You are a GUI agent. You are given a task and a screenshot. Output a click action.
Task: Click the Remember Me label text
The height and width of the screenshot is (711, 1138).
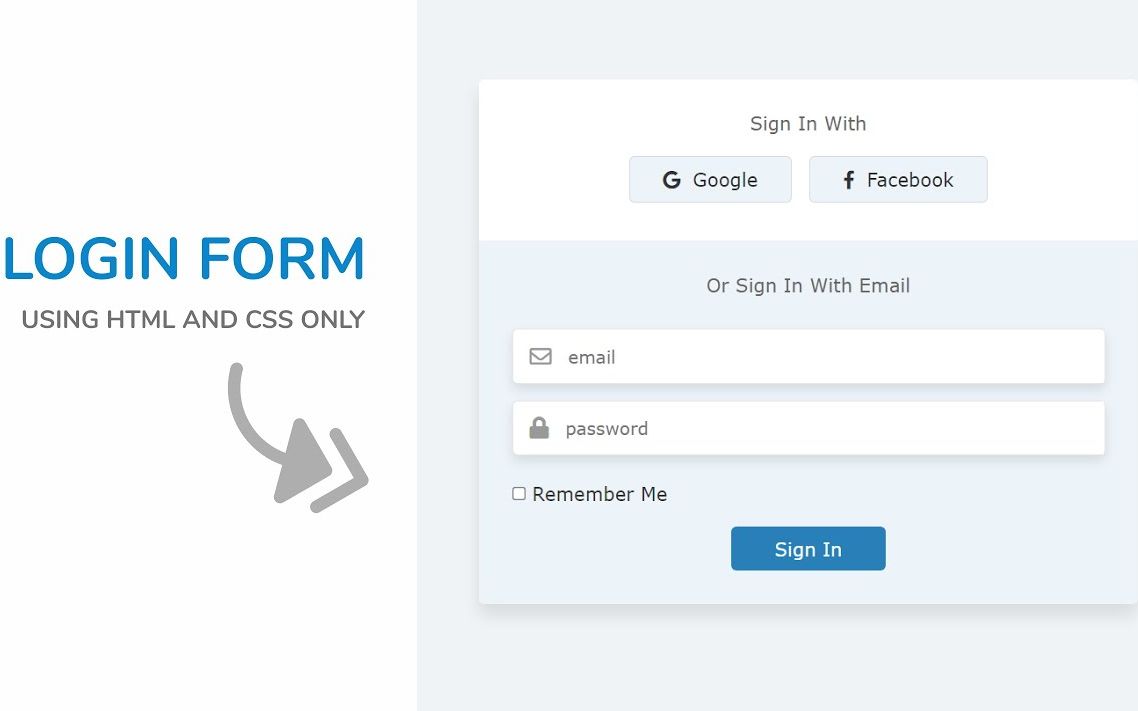[599, 494]
